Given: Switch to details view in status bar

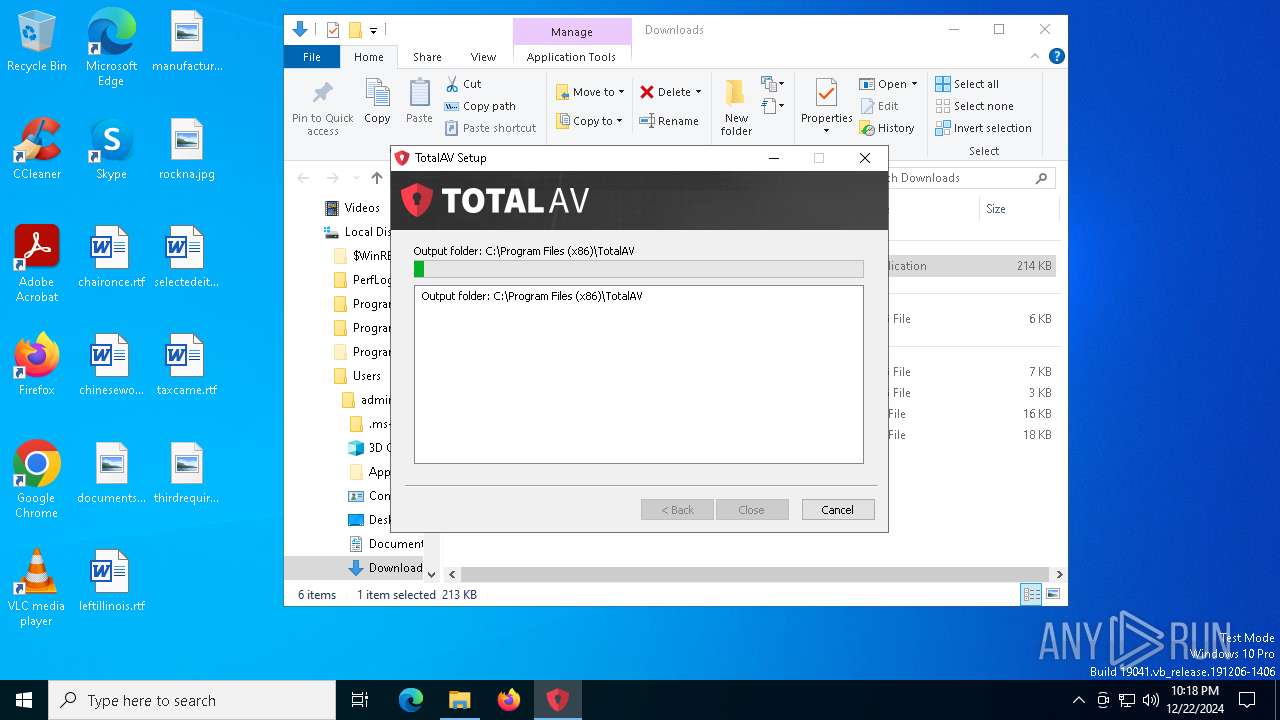Looking at the screenshot, I should click(1031, 594).
